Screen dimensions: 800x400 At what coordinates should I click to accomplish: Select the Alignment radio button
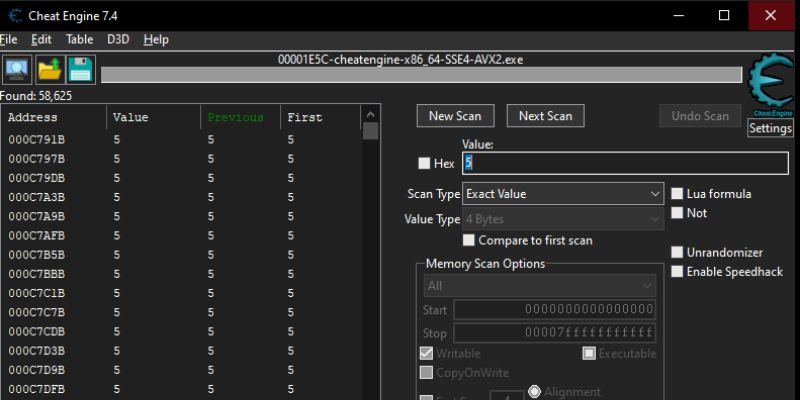pos(534,392)
